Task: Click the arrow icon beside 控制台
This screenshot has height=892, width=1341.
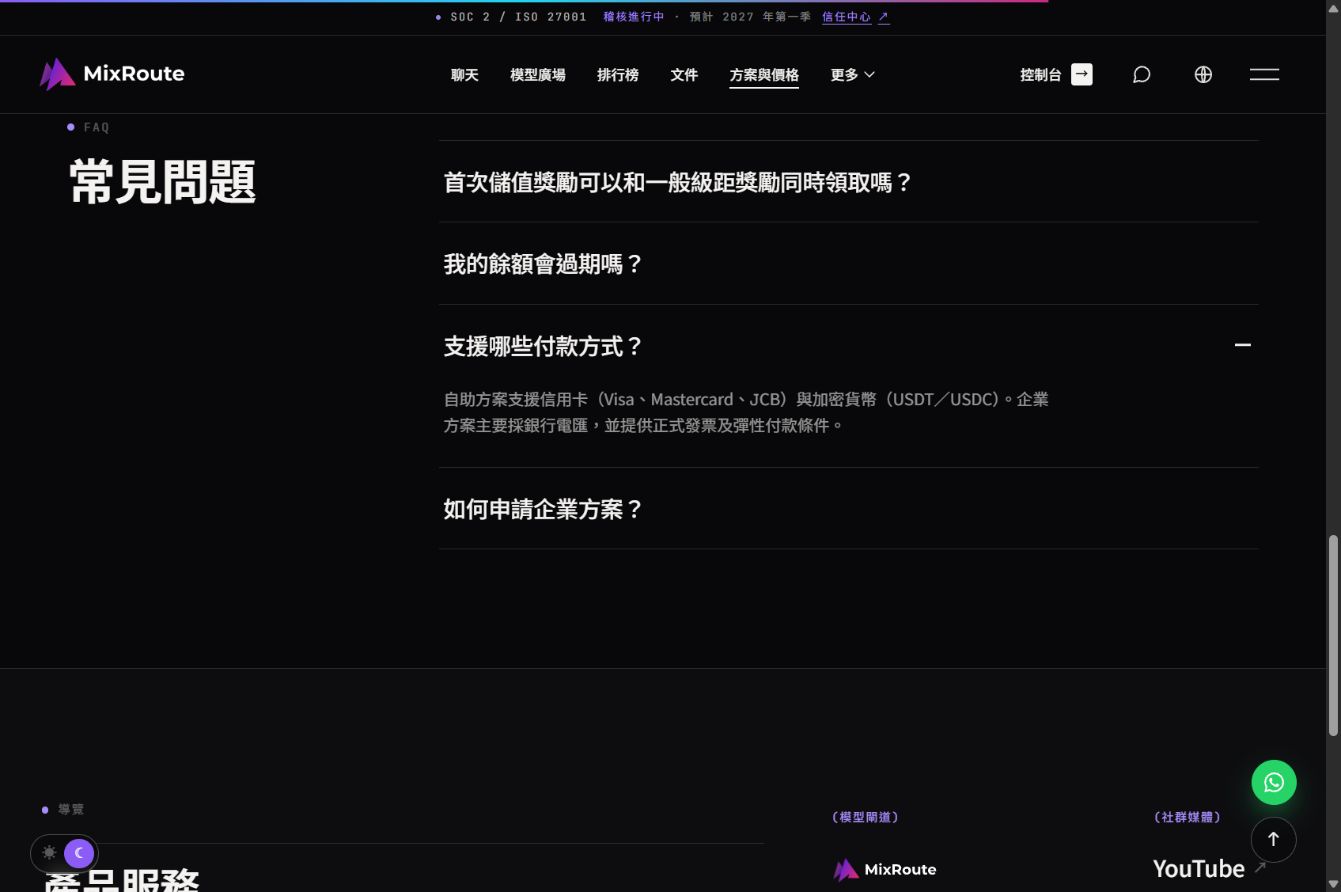Action: pos(1082,74)
